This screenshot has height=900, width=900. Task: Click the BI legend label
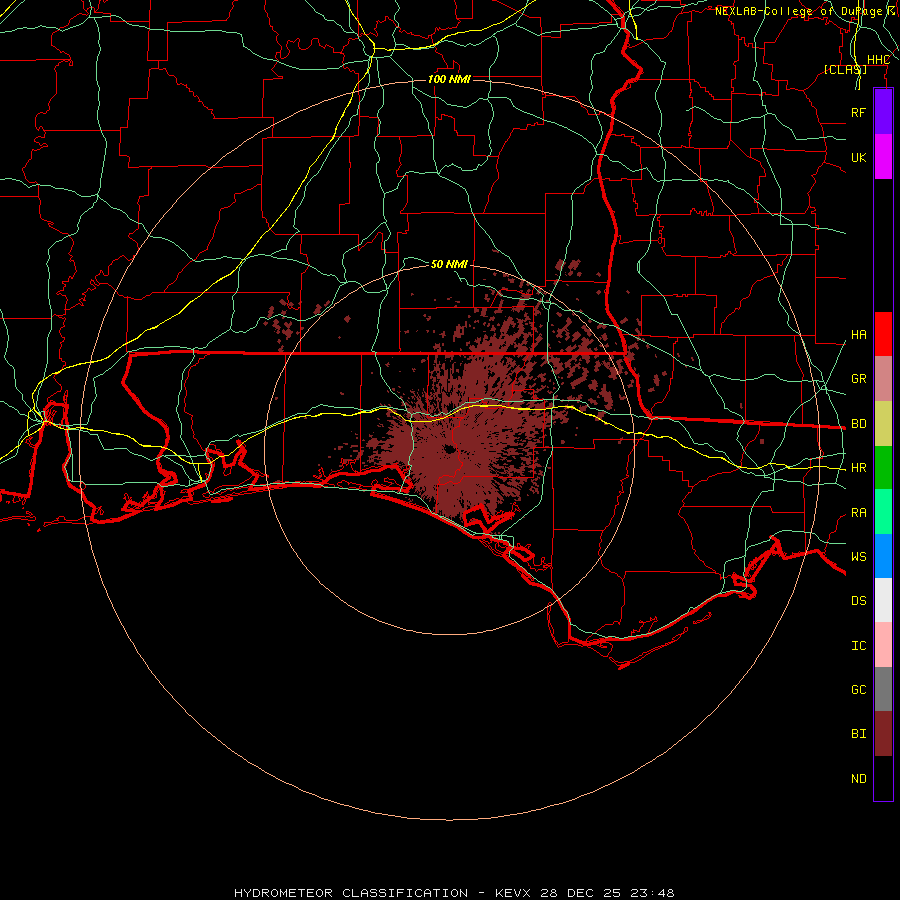click(x=858, y=734)
